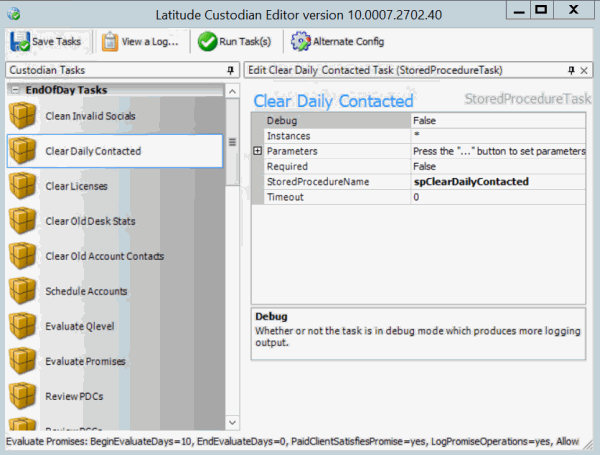Click the Save Tasks floppy disk icon

tap(20, 41)
